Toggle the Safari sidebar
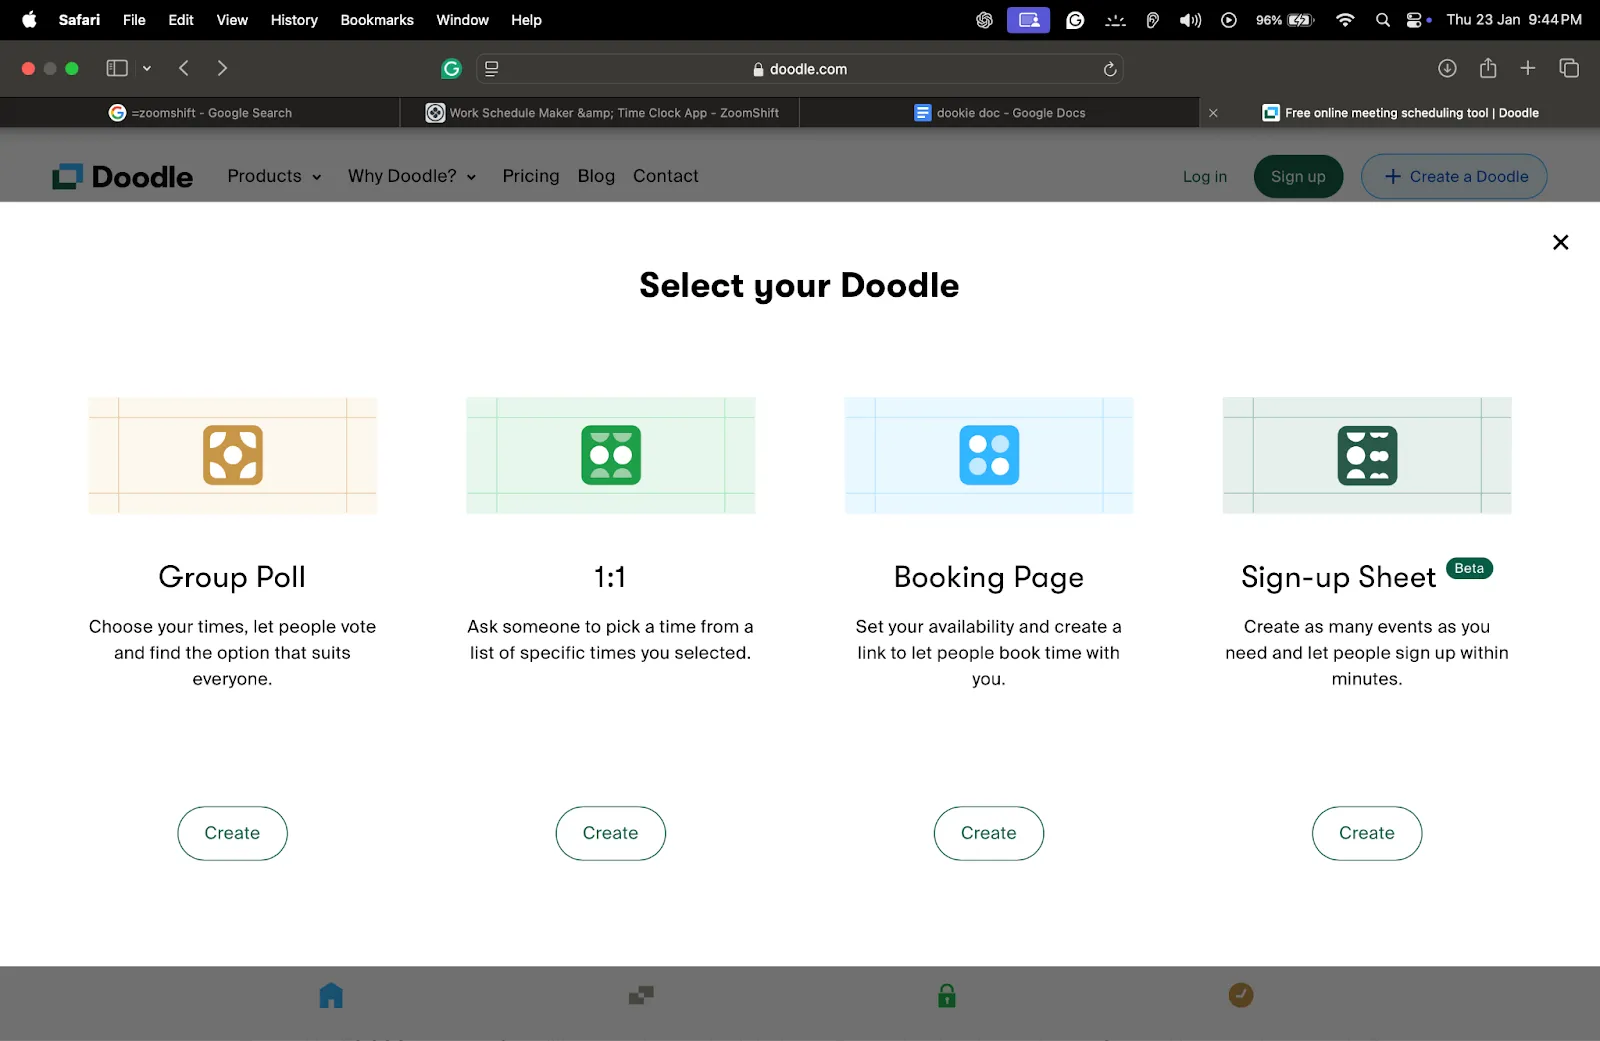 117,68
